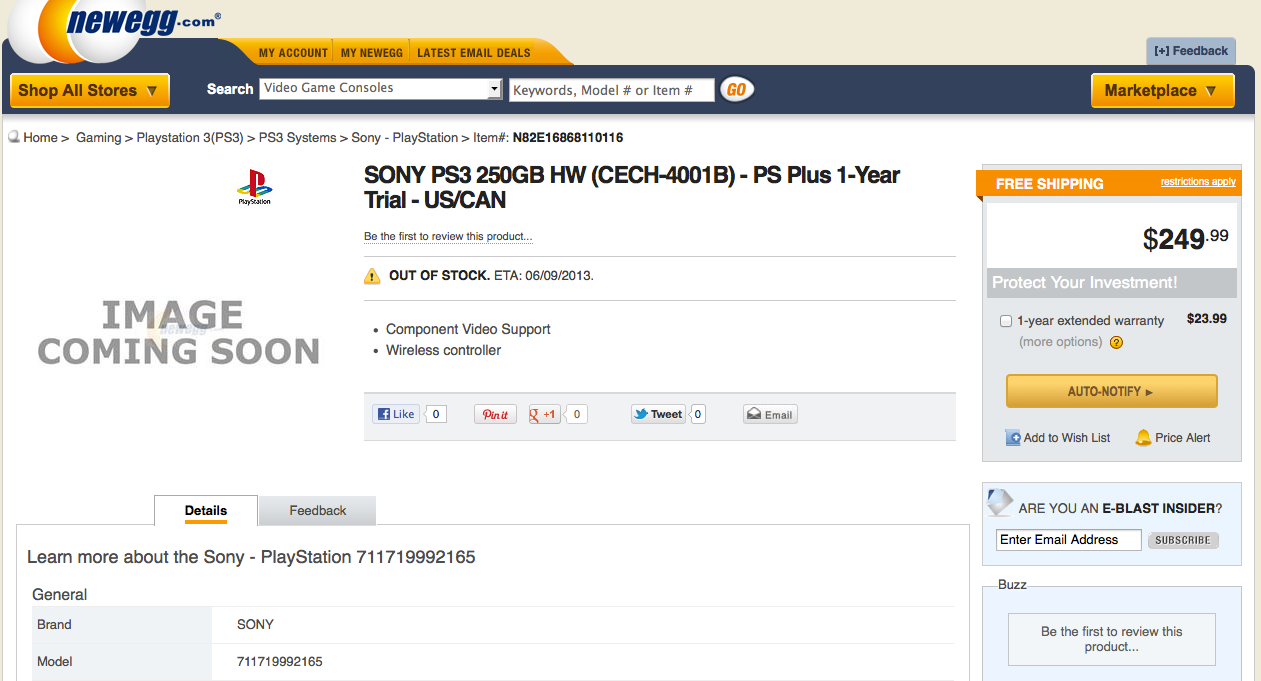Open the search category dropdown
The height and width of the screenshot is (681, 1261).
(380, 89)
